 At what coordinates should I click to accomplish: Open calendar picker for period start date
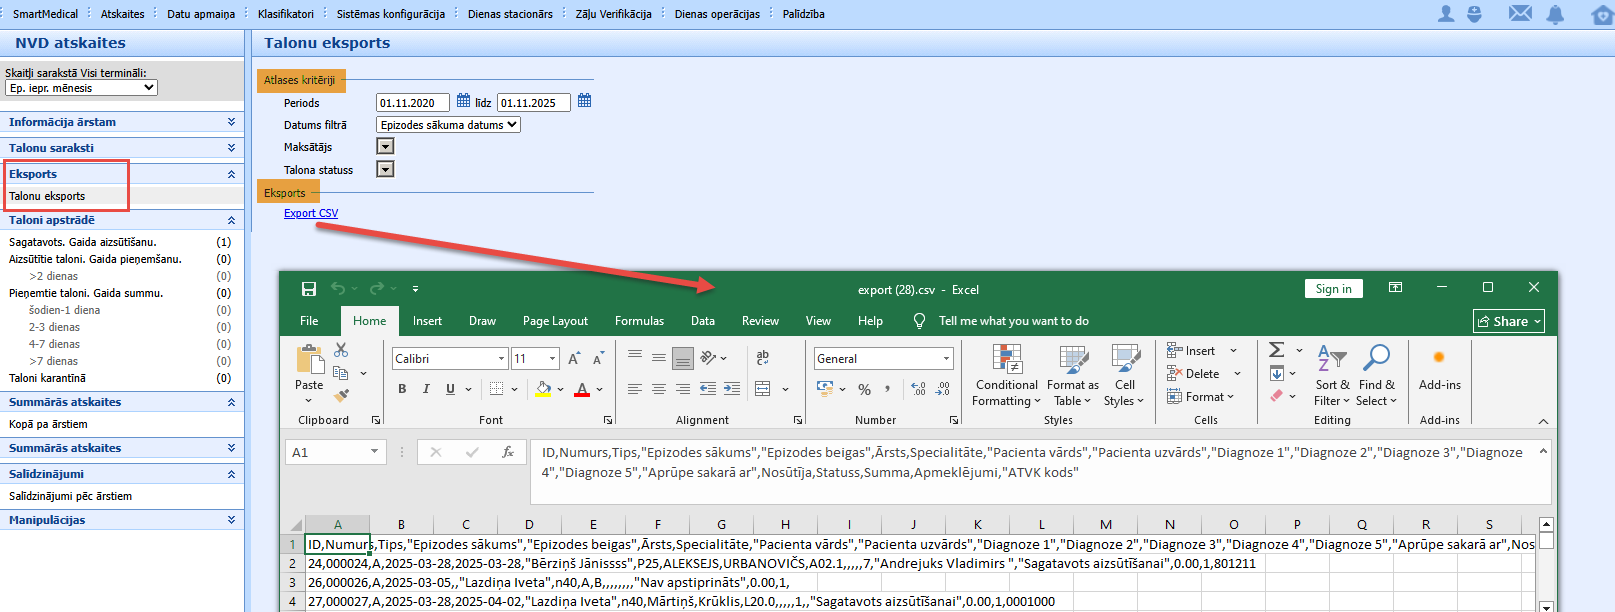[463, 101]
